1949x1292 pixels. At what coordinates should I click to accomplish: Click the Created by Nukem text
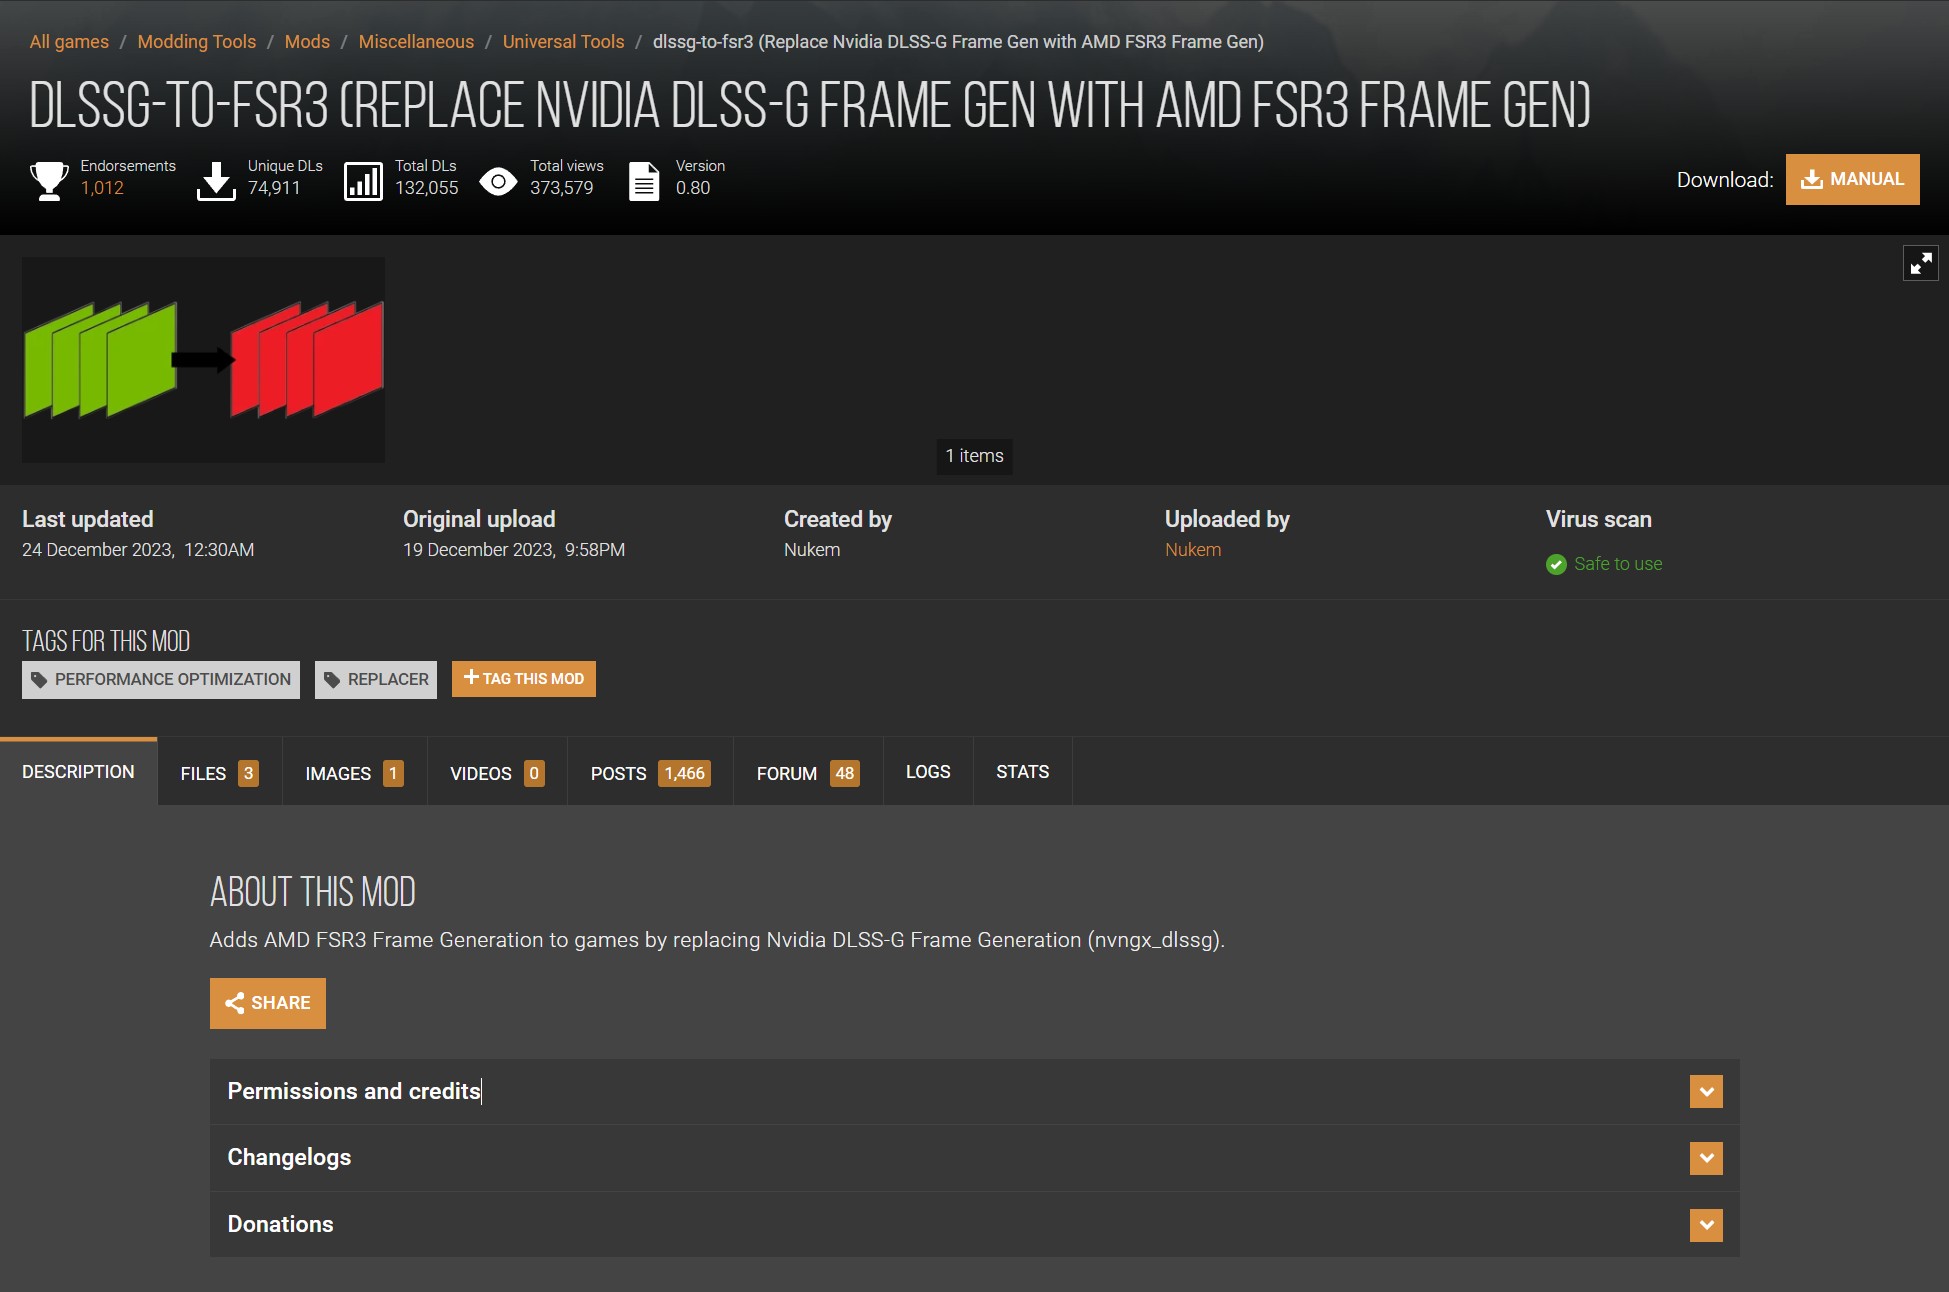(812, 550)
